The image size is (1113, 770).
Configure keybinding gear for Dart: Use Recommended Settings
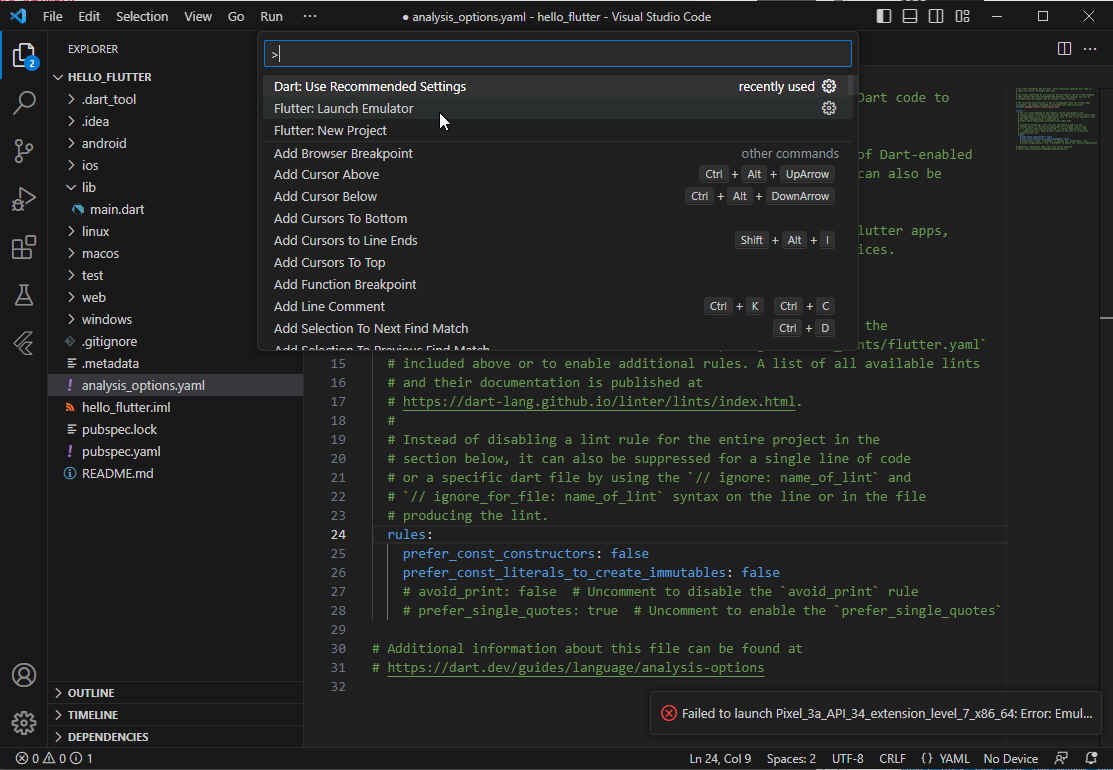coord(828,86)
